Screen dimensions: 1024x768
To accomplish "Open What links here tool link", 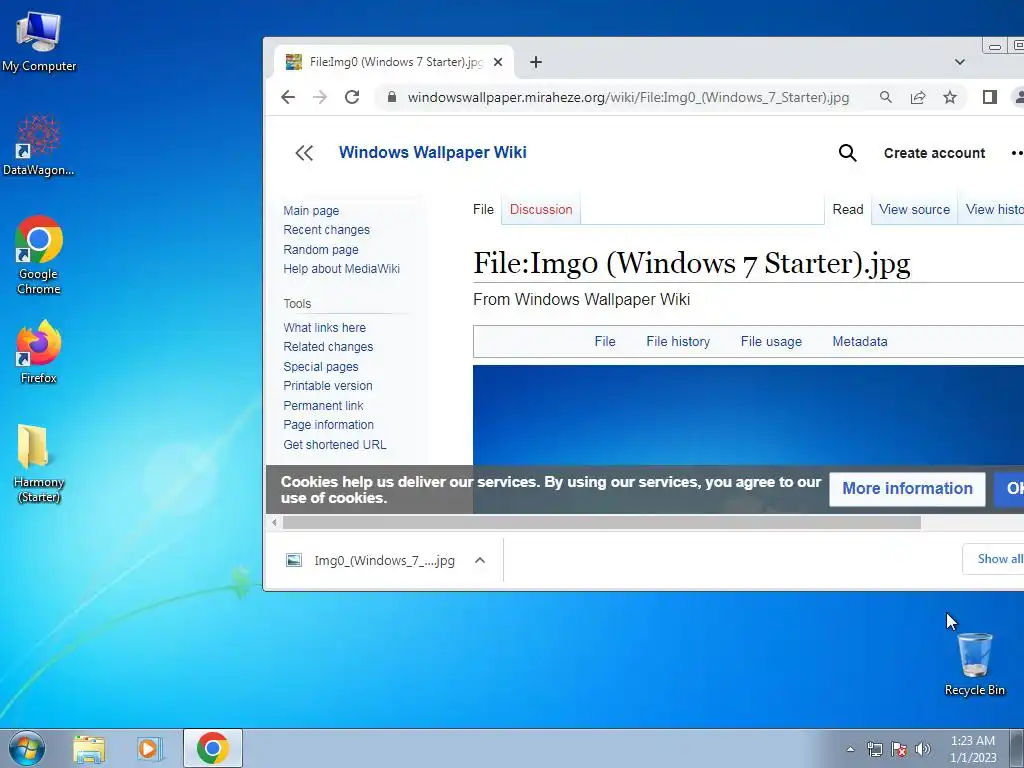I will (x=325, y=328).
